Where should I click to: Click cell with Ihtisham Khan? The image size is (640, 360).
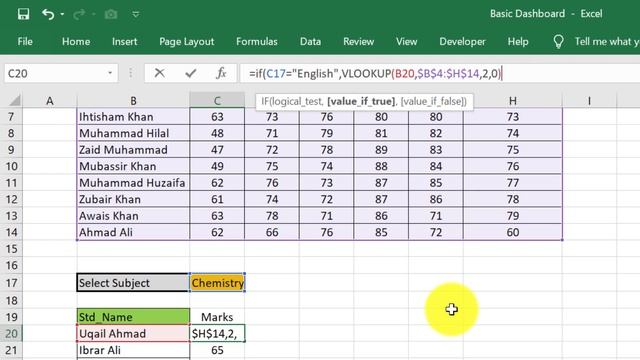[x=133, y=117]
